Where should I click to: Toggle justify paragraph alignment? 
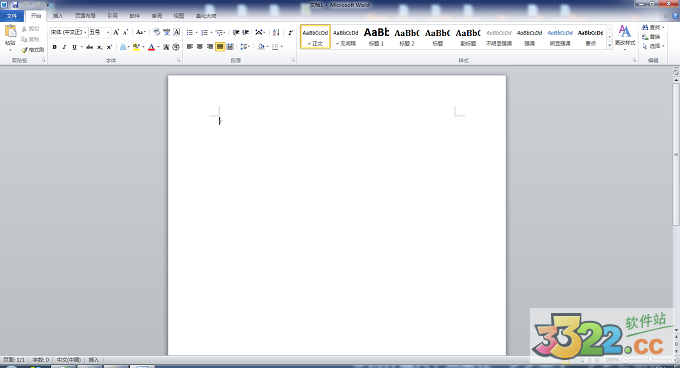pos(220,47)
